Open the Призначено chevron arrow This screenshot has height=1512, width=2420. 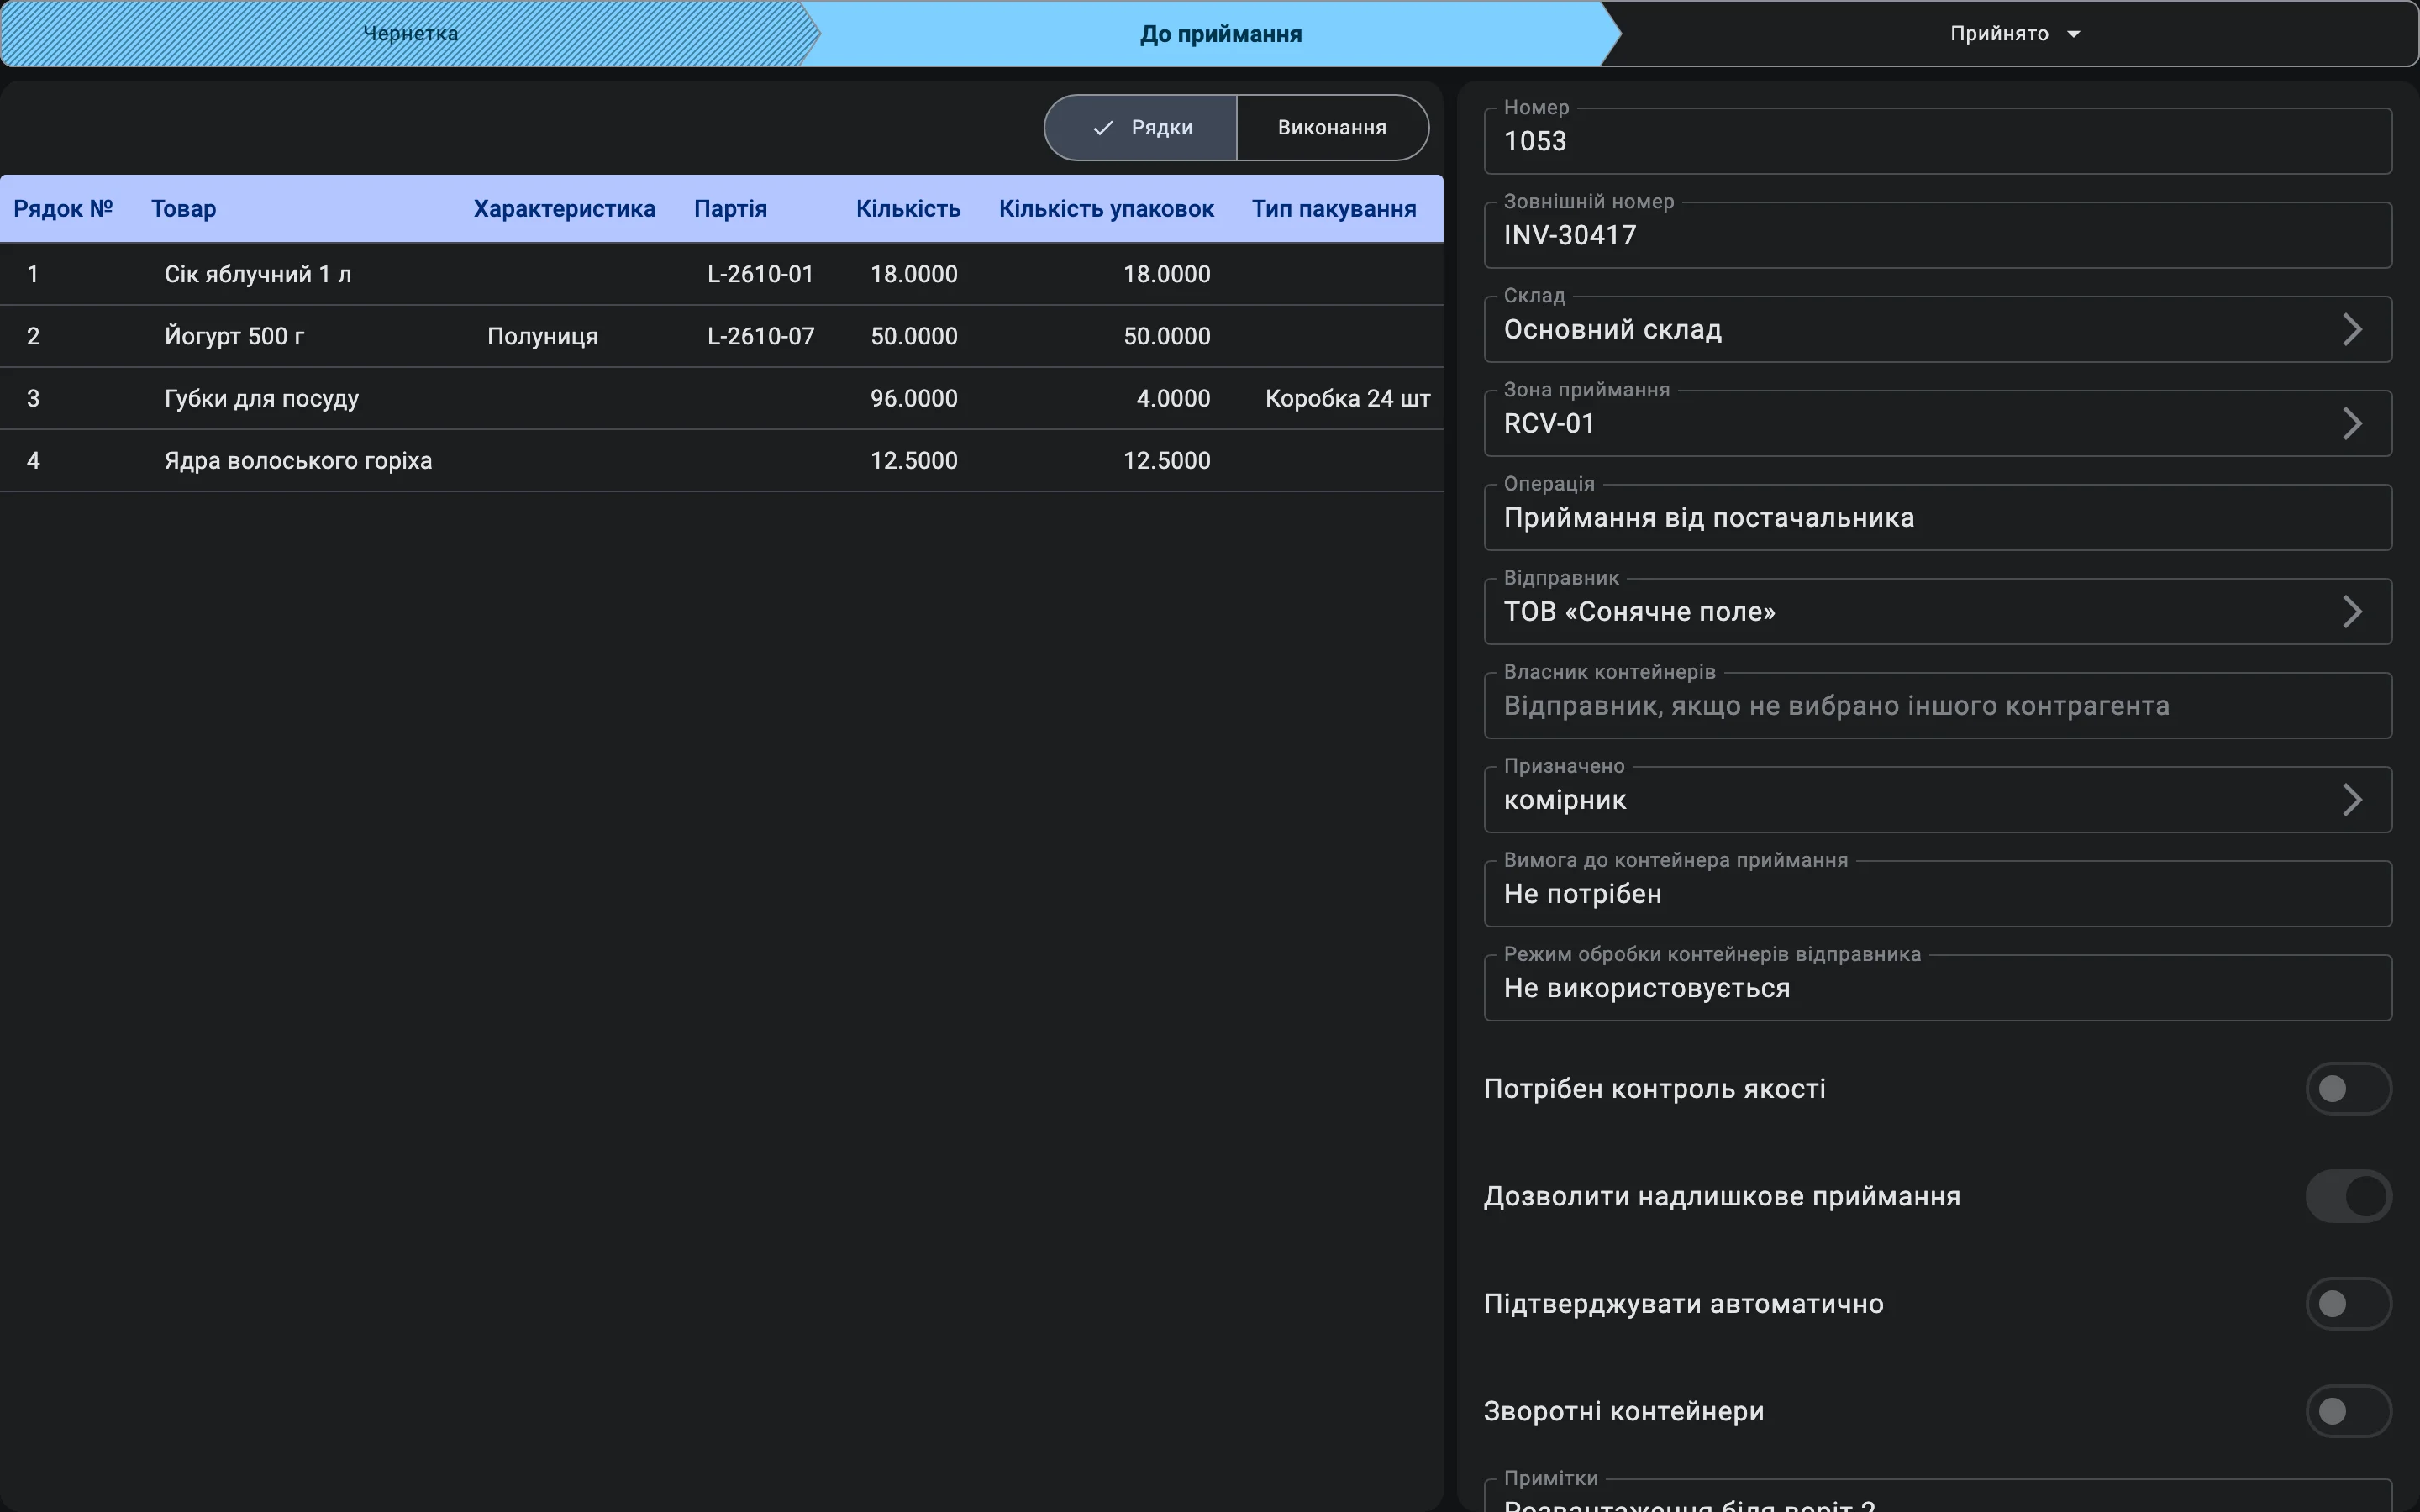[2352, 799]
